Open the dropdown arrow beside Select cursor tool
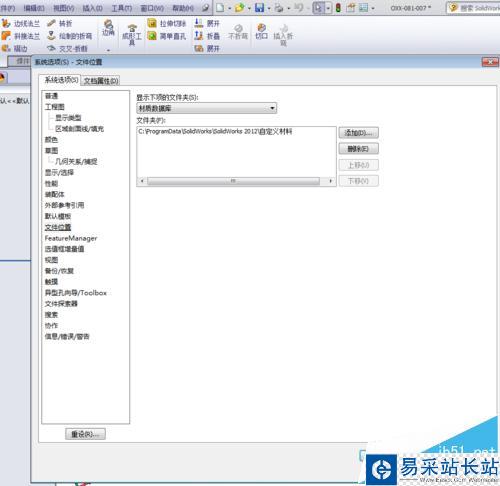The height and width of the screenshot is (486, 500). (328, 8)
